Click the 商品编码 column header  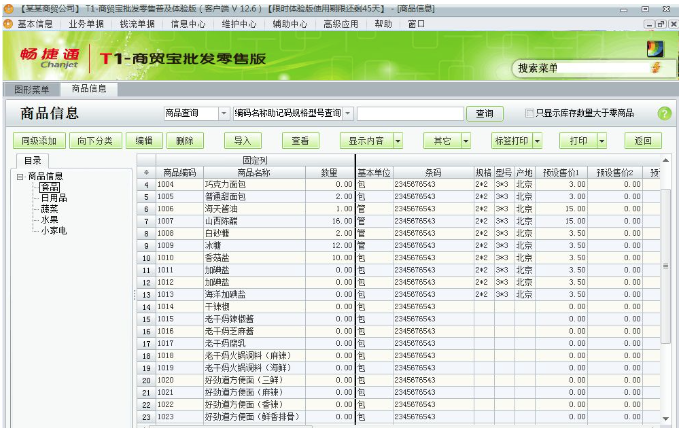[x=180, y=173]
